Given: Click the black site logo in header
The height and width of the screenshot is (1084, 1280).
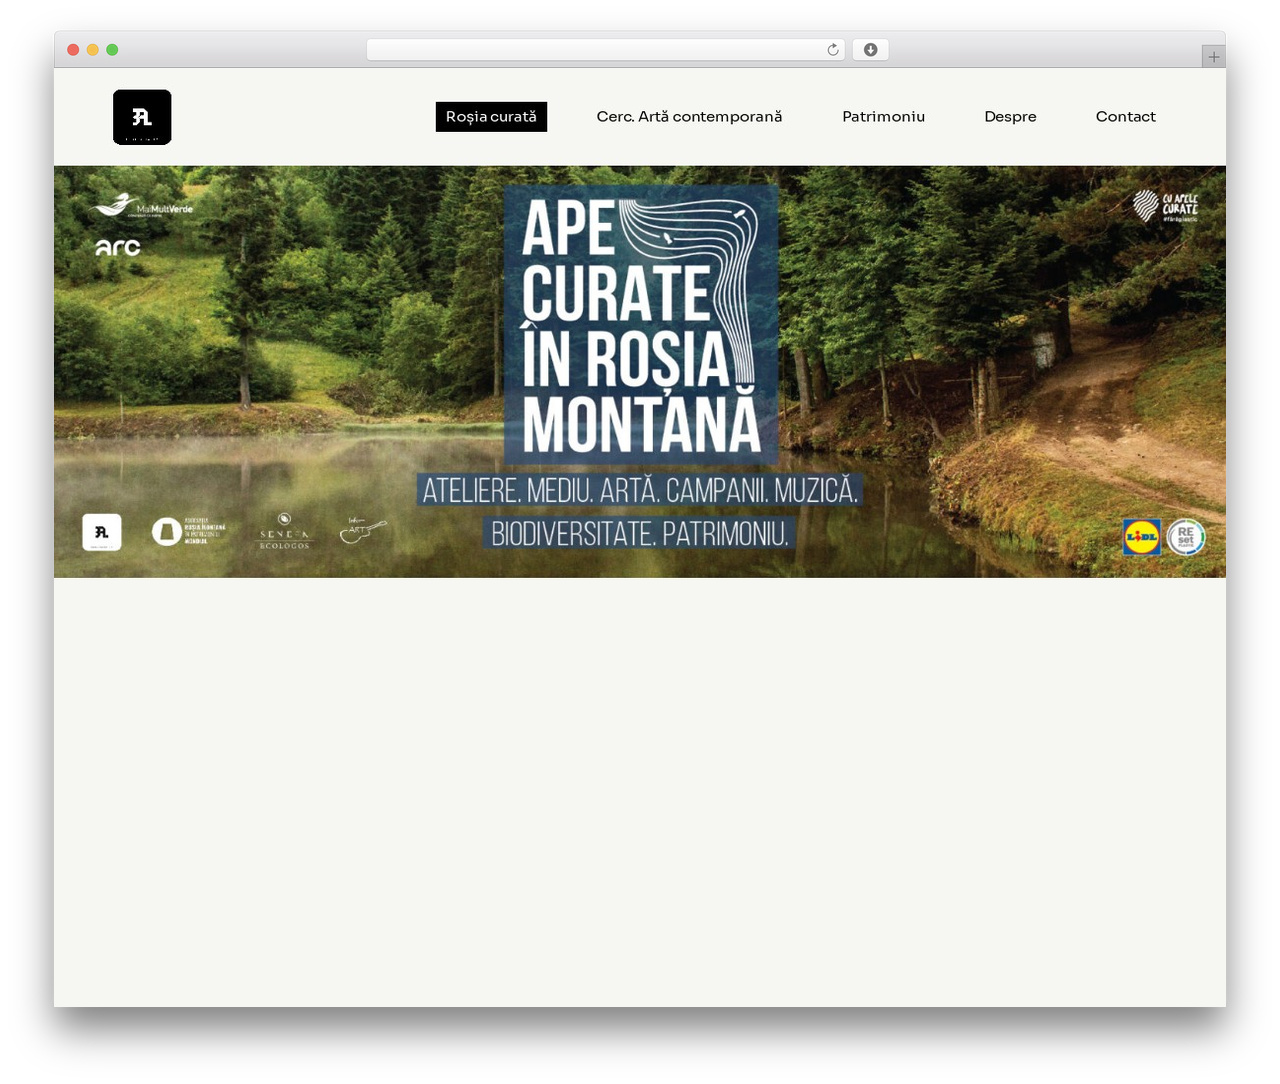Looking at the screenshot, I should (142, 117).
